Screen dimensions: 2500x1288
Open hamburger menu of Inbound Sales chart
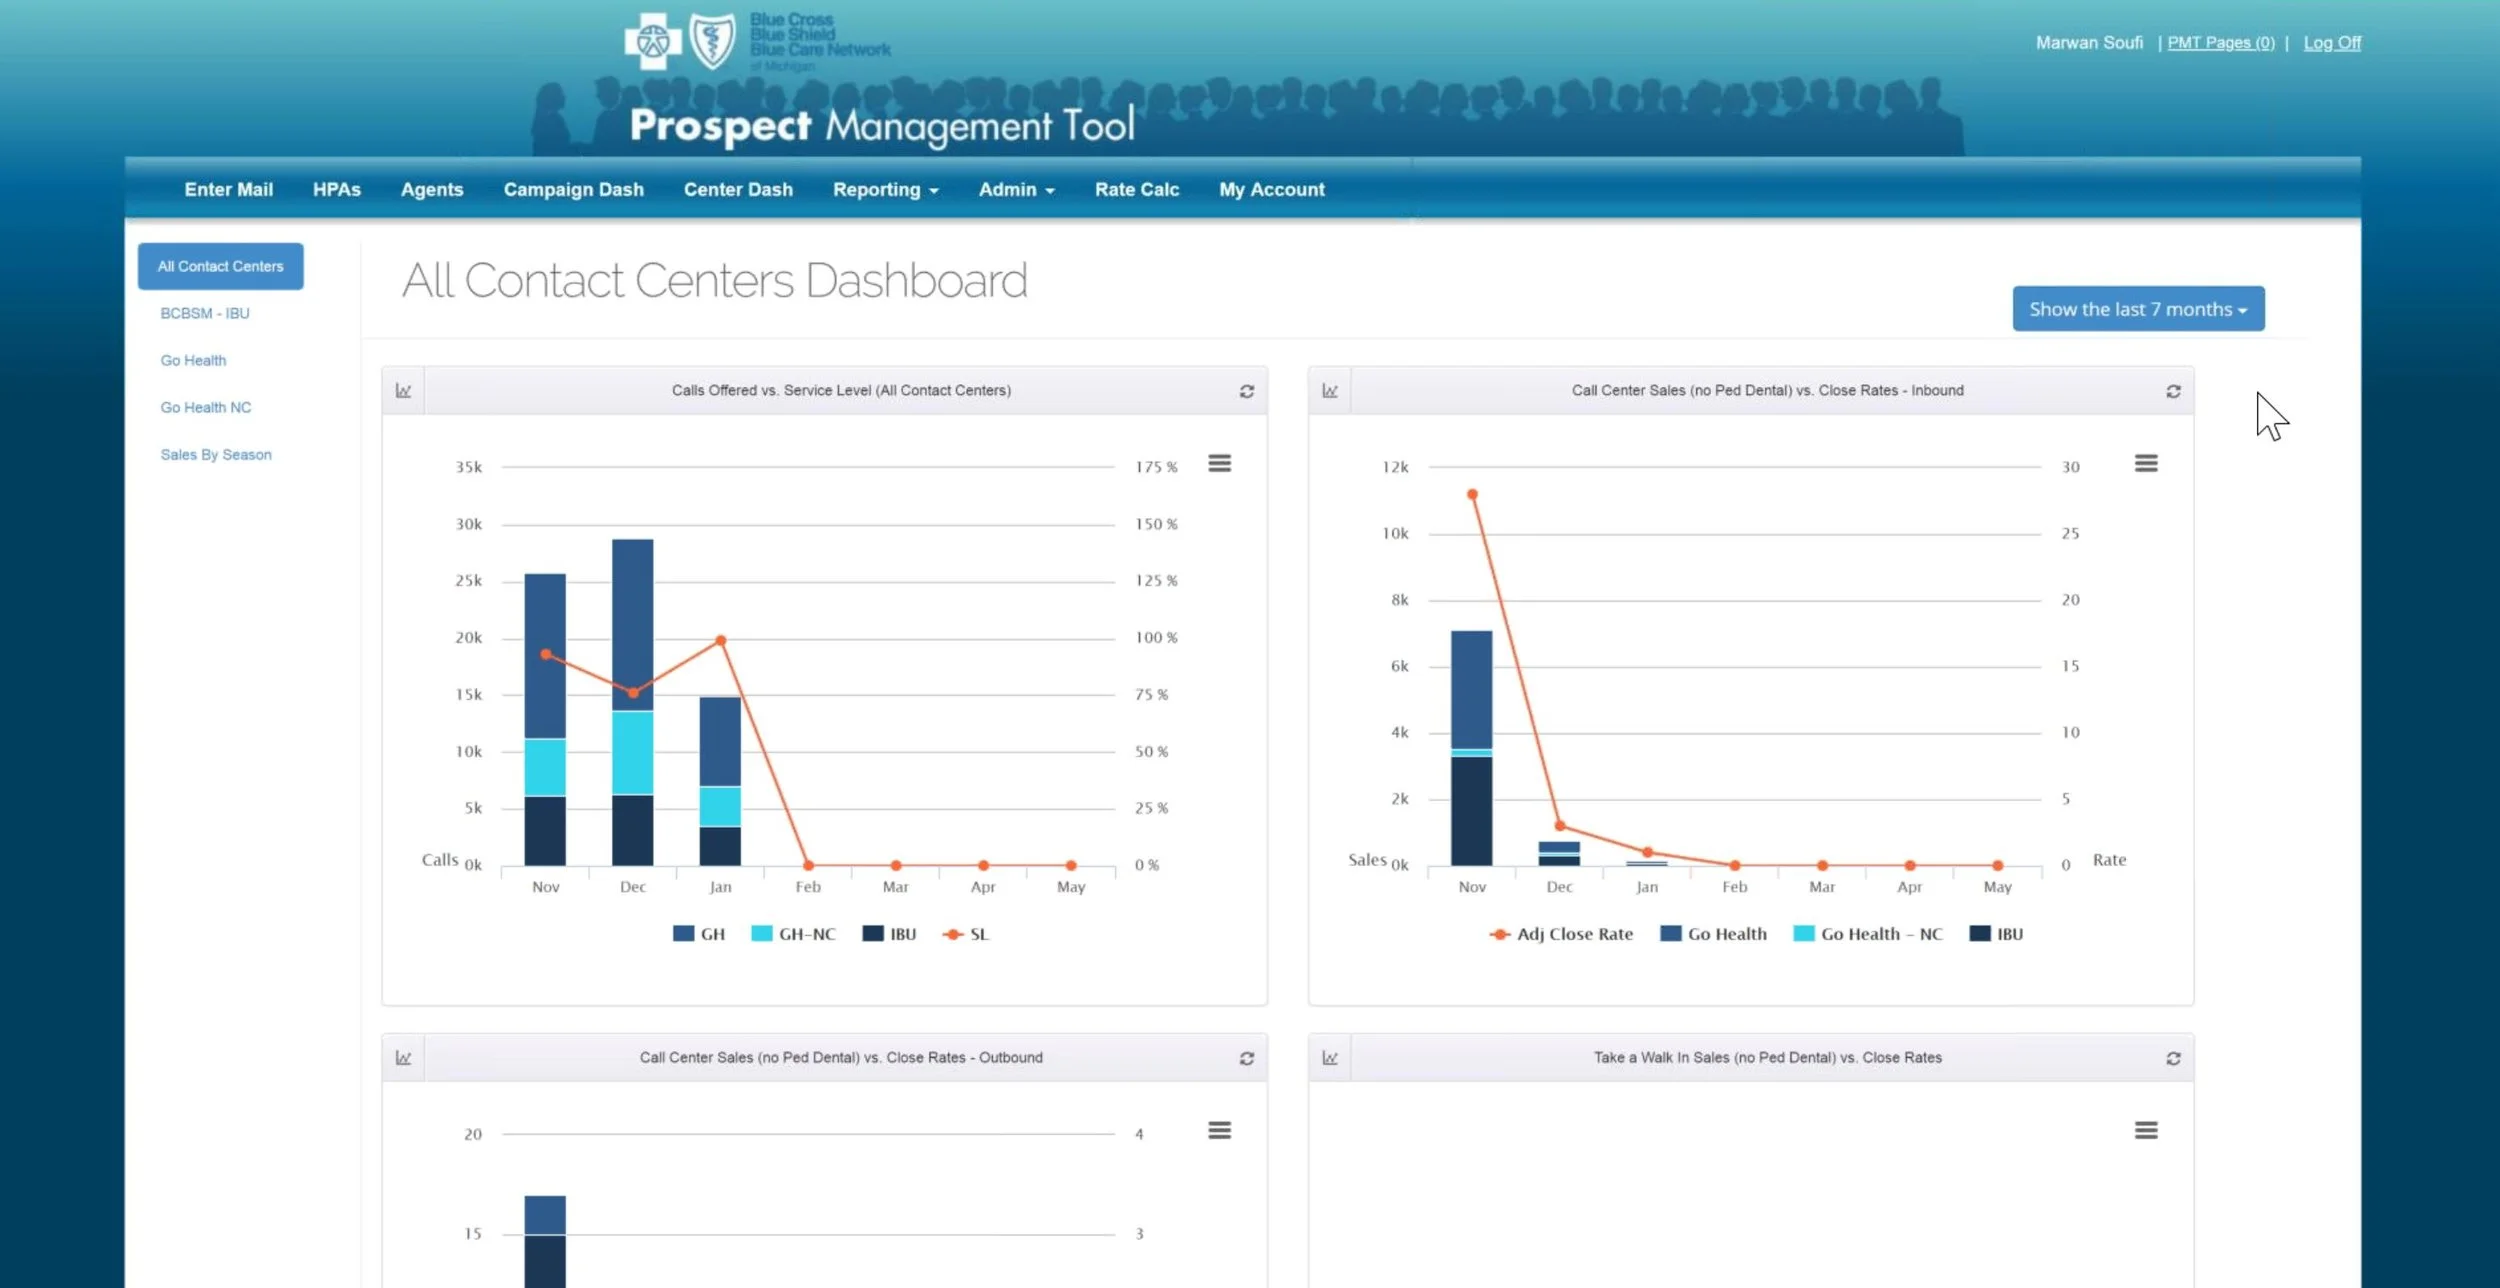pos(2146,463)
